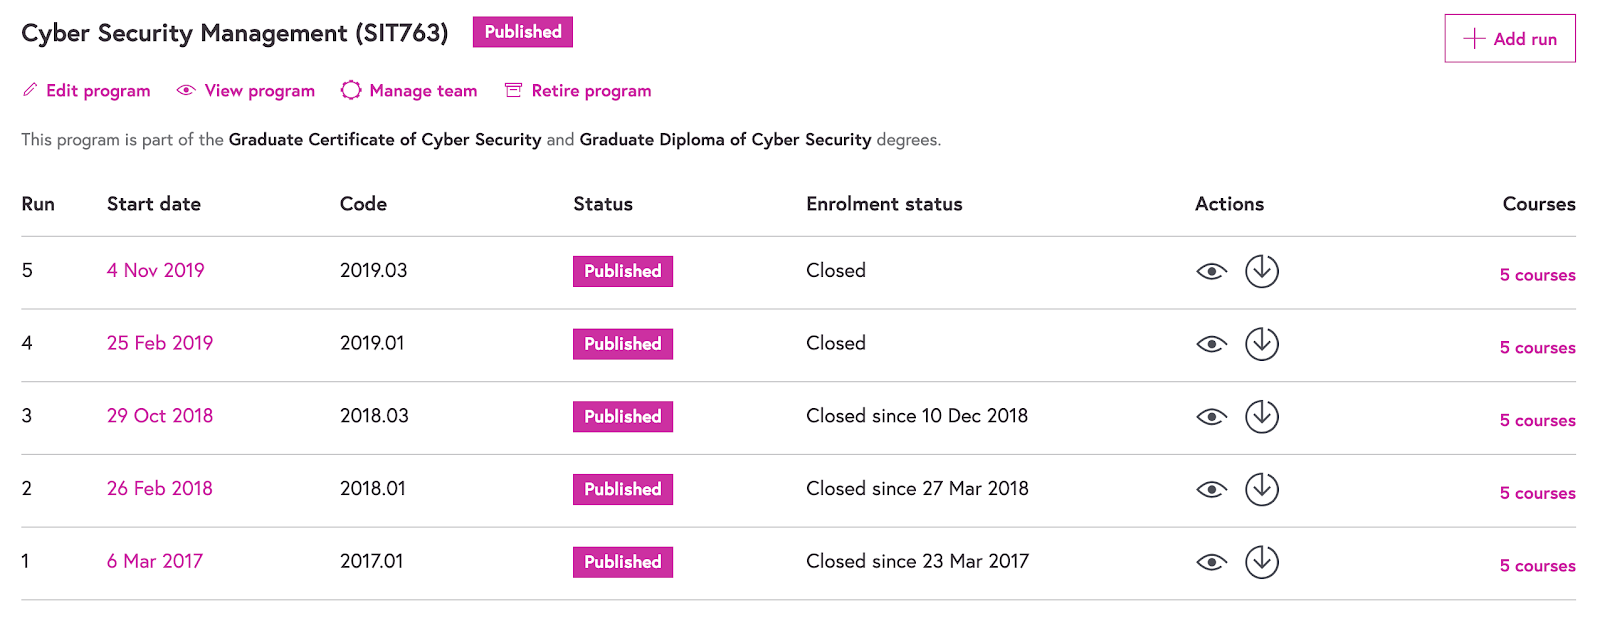Screen dimensions: 1600x618
Task: Click the eye icon for run 5
Action: point(1211,271)
